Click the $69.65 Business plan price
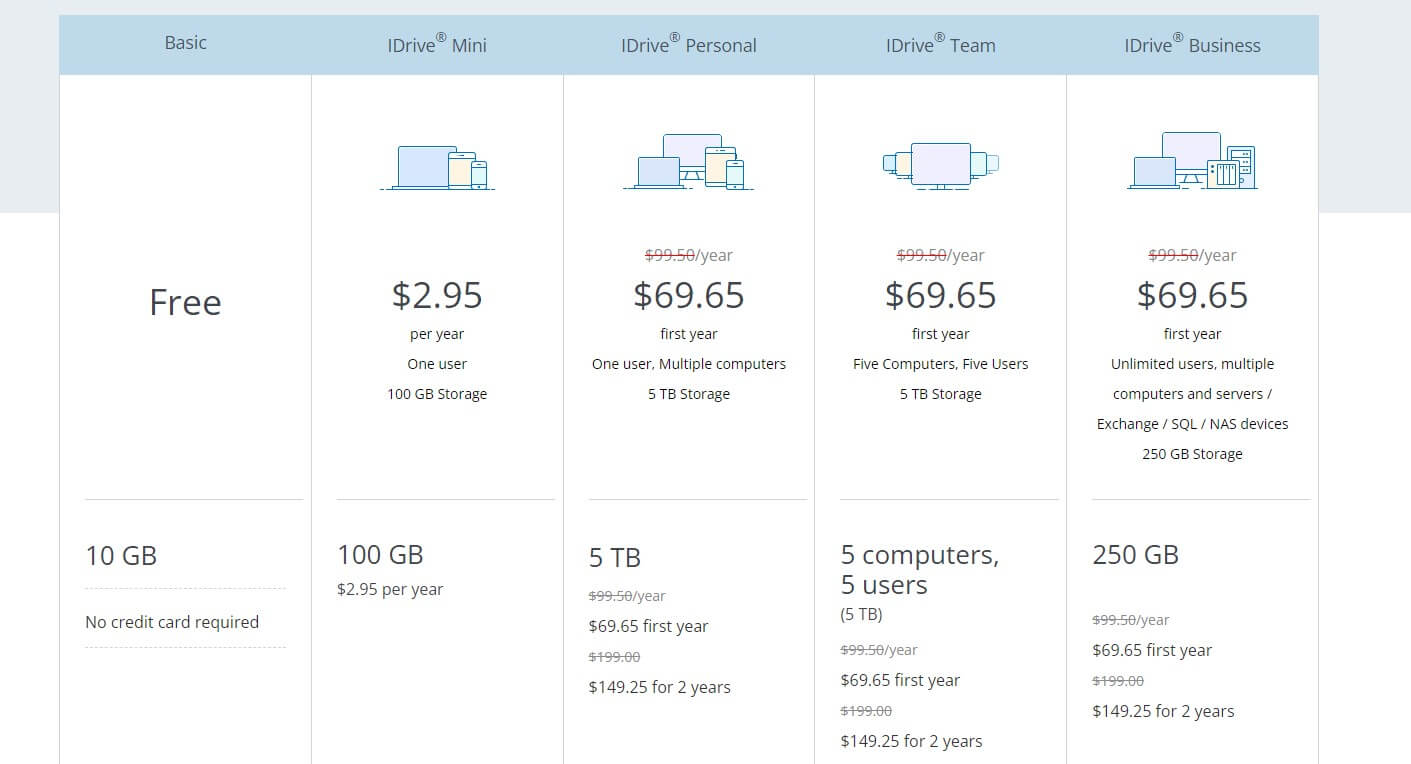1411x764 pixels. pyautogui.click(x=1192, y=295)
